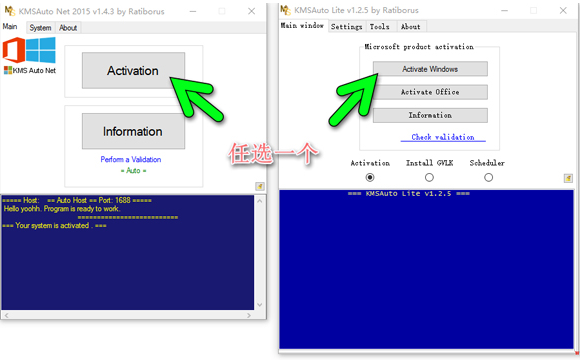Viewport: 580px width, 363px height.
Task: Open About tab in KMSAuto Net
Action: 68,28
